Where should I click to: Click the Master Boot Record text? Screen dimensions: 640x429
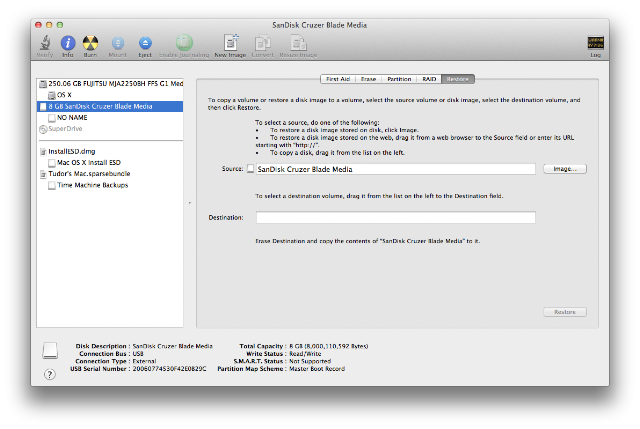tap(317, 369)
